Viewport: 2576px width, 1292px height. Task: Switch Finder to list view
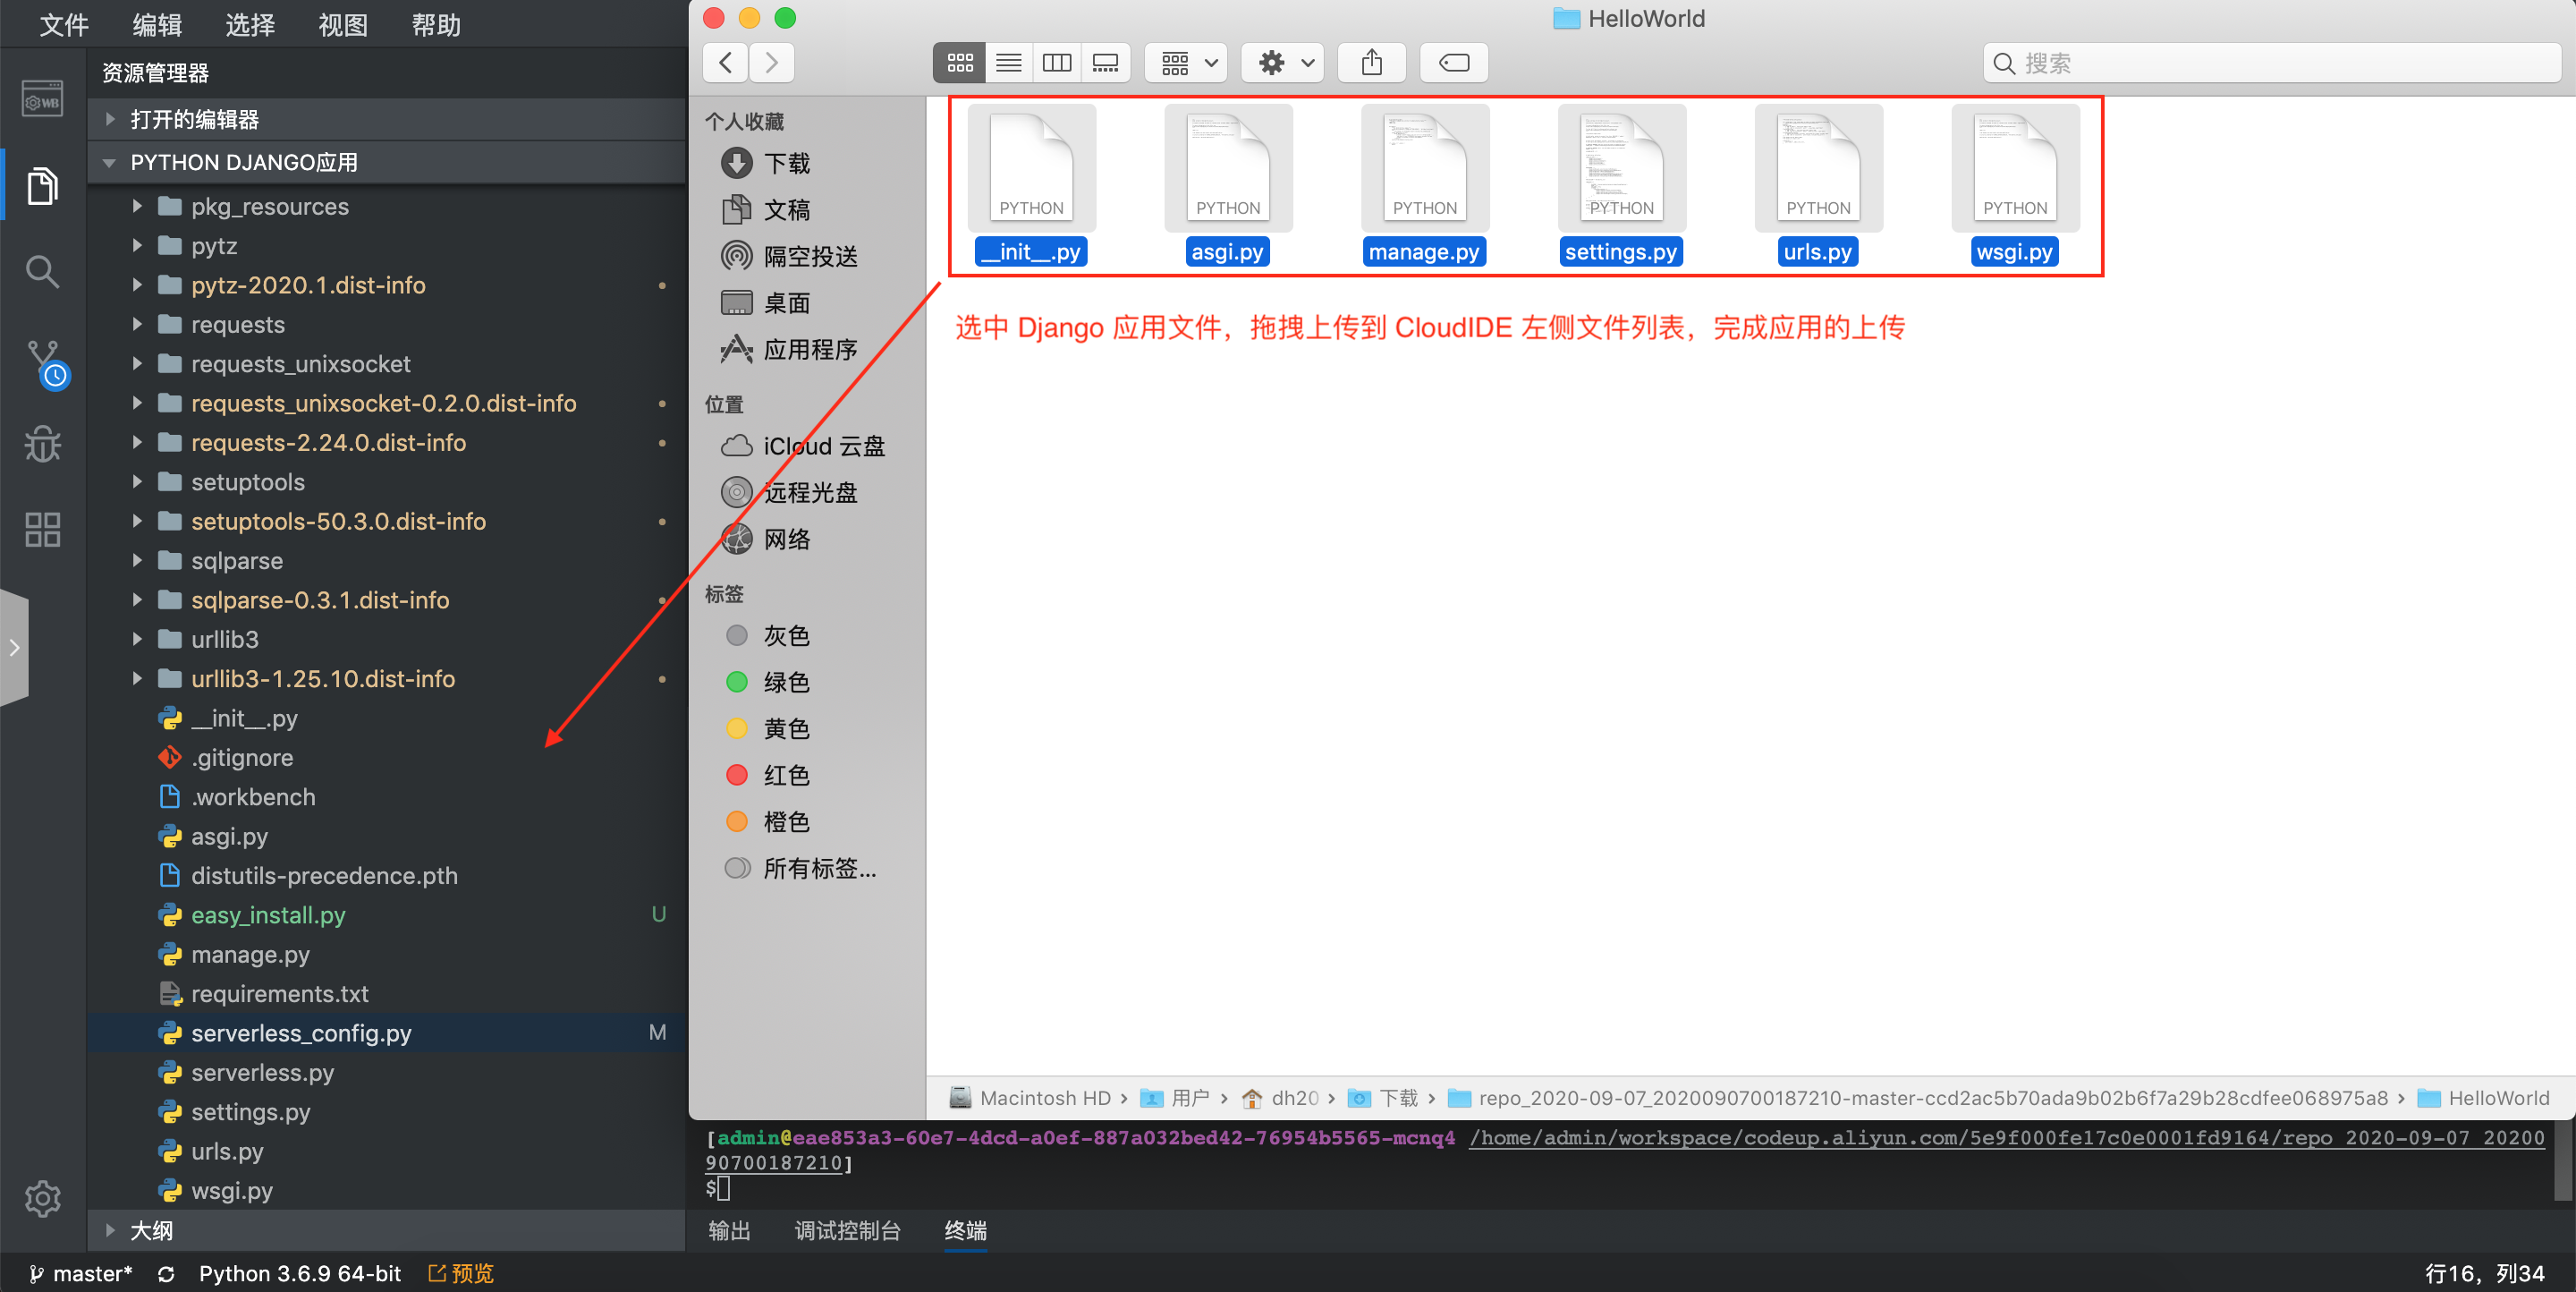pos(1008,63)
